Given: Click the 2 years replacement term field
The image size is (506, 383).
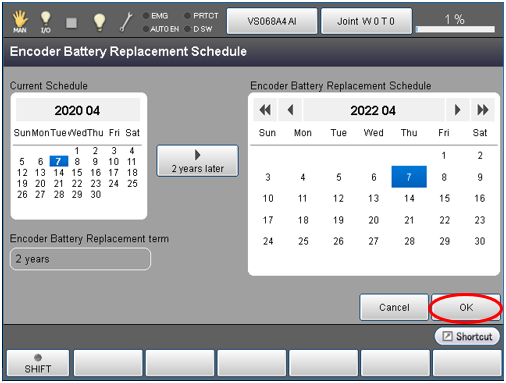Looking at the screenshot, I should click(x=80, y=259).
